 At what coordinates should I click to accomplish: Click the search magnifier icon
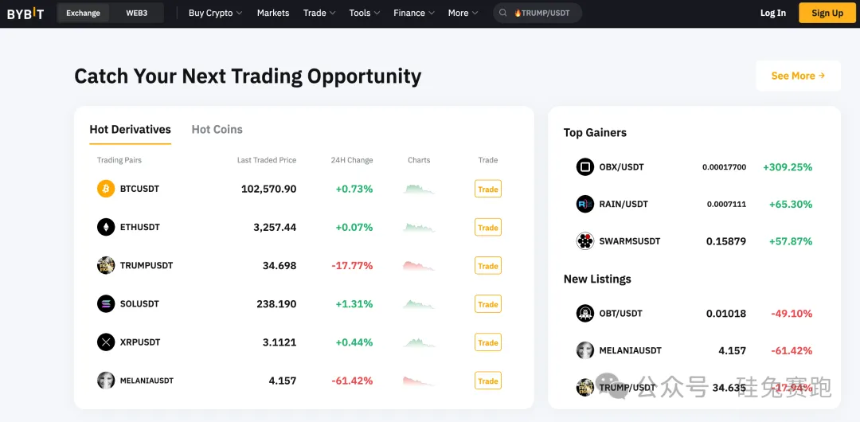point(503,13)
